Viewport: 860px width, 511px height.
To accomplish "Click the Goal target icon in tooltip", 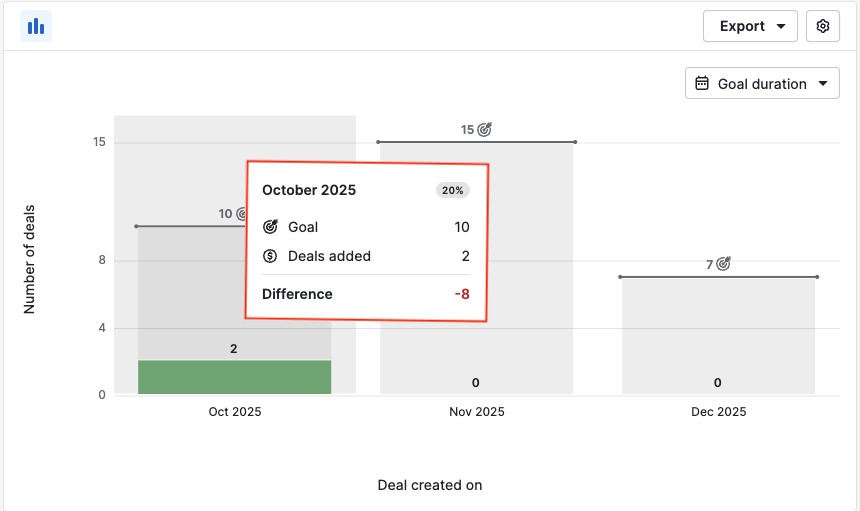I will coord(270,227).
